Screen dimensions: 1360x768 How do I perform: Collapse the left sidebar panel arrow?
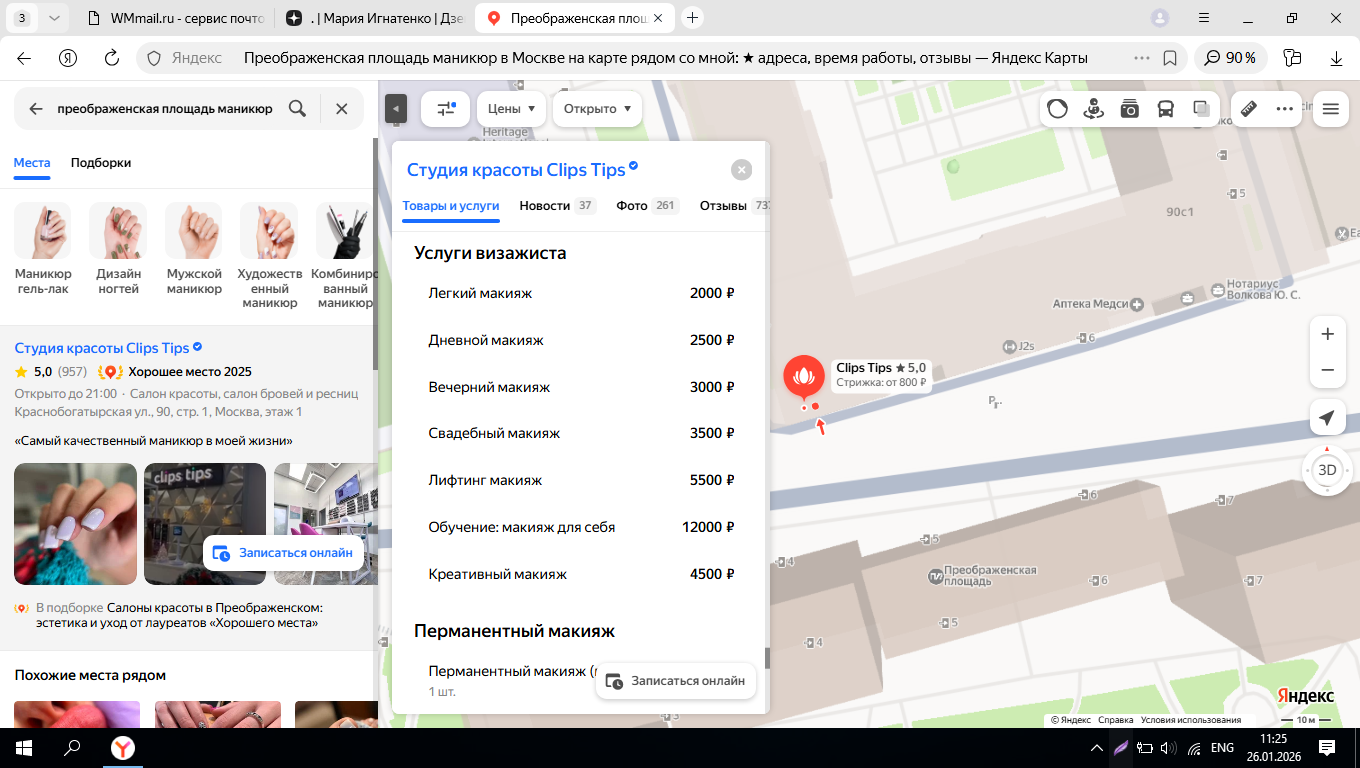396,109
